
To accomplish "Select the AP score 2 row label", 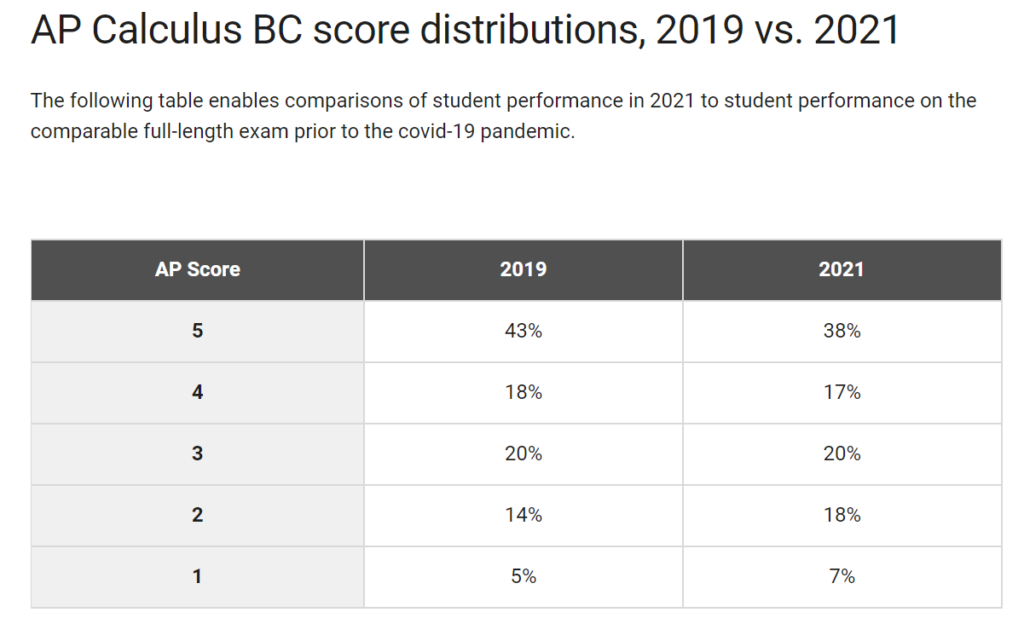I will point(197,515).
